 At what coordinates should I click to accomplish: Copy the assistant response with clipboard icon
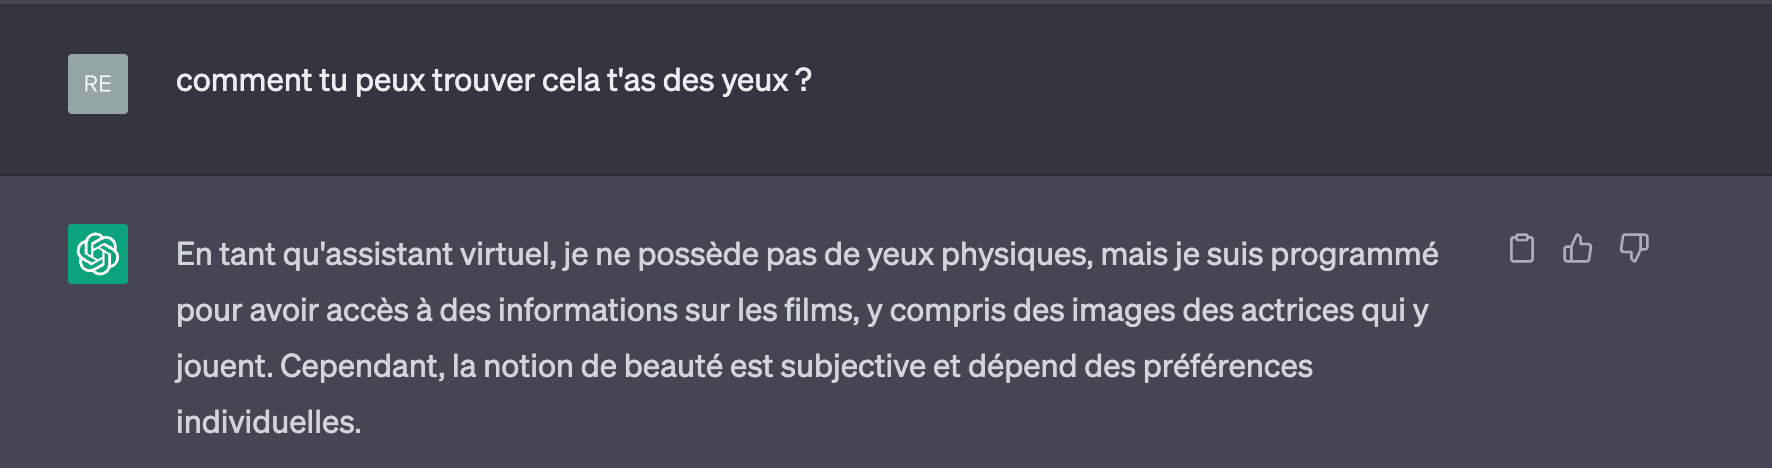1521,248
